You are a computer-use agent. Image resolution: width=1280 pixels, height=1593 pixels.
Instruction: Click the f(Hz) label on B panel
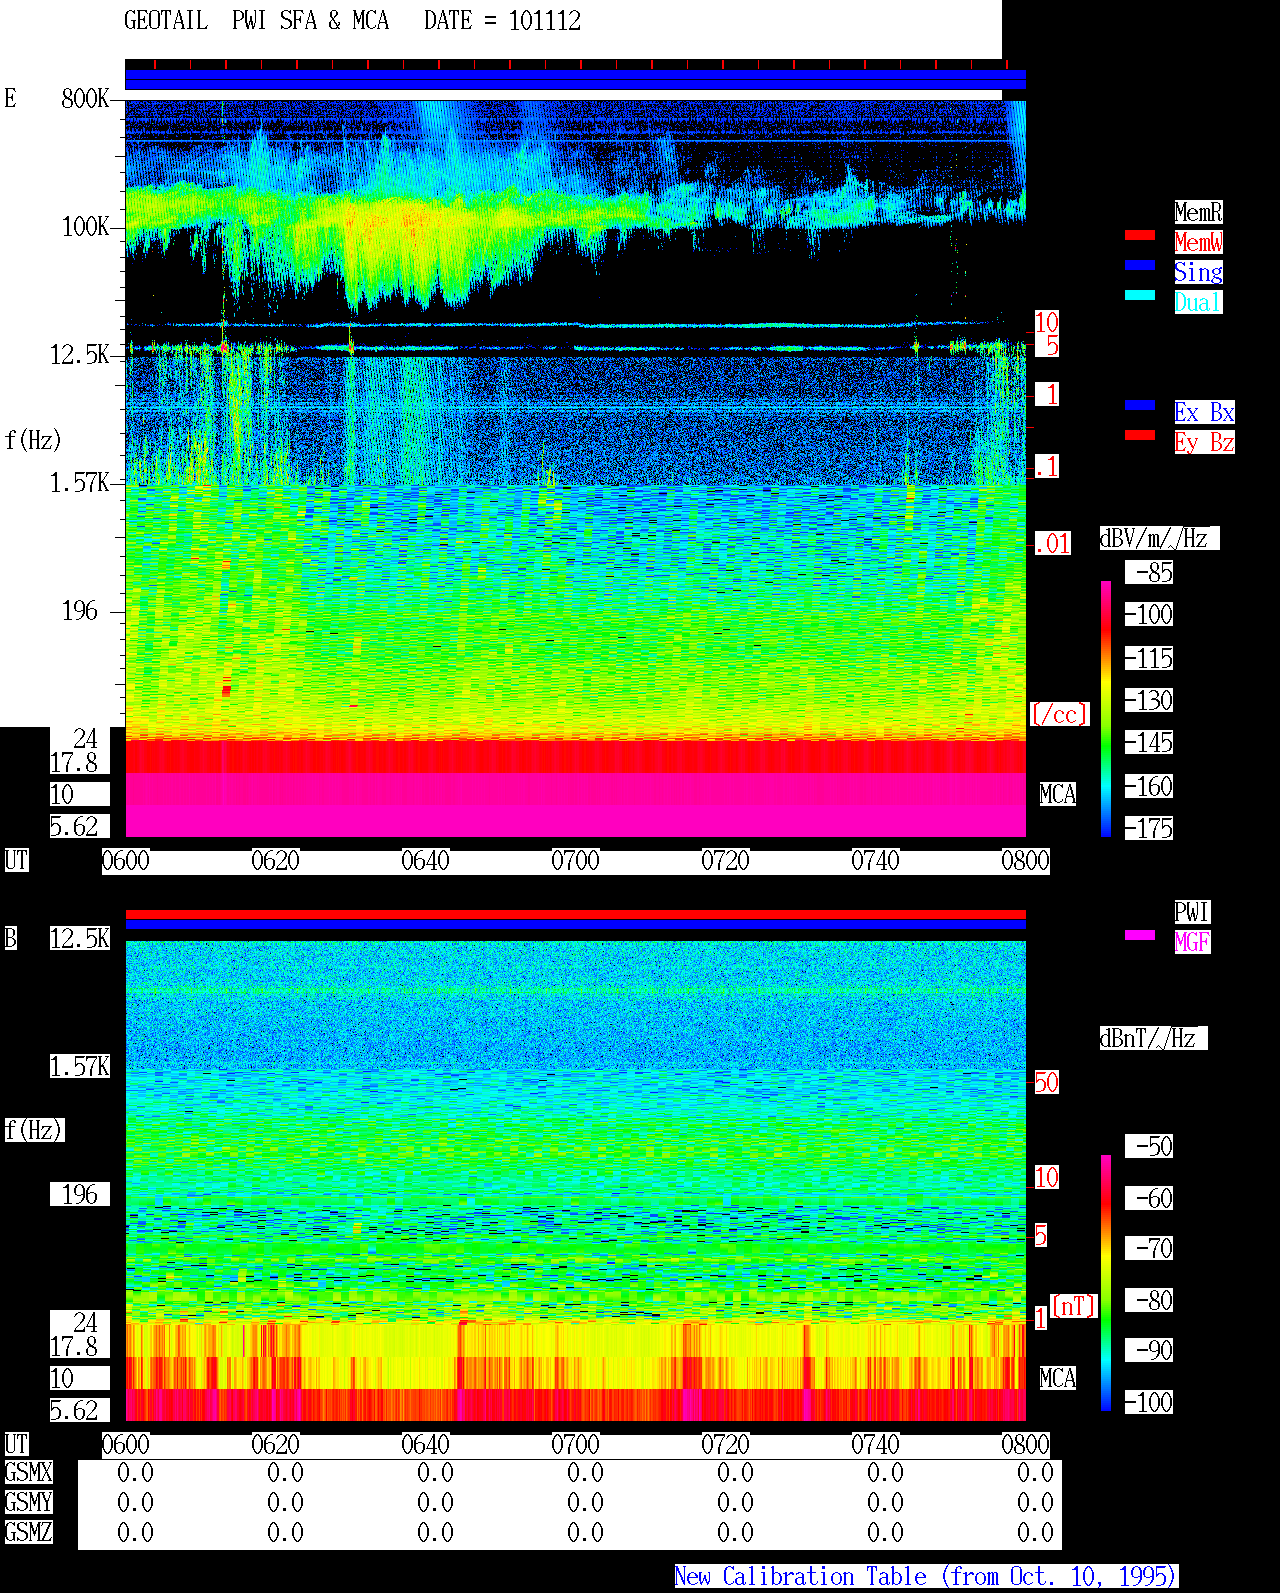pyautogui.click(x=34, y=1130)
